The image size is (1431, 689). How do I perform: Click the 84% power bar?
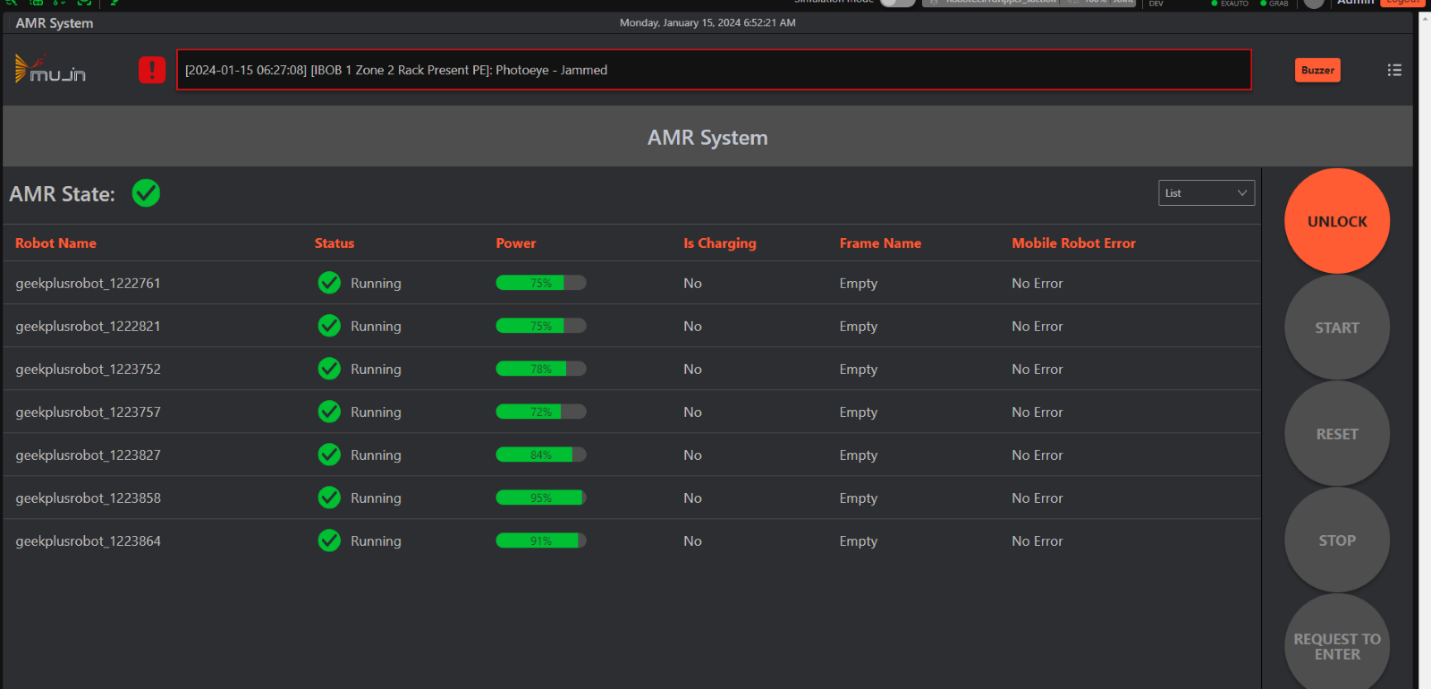tap(541, 455)
